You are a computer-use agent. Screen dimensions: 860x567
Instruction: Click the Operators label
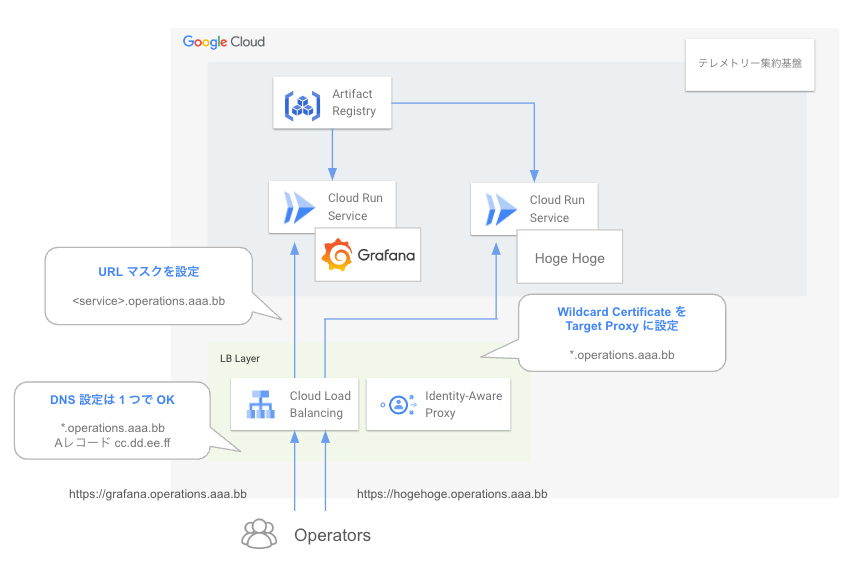(332, 535)
